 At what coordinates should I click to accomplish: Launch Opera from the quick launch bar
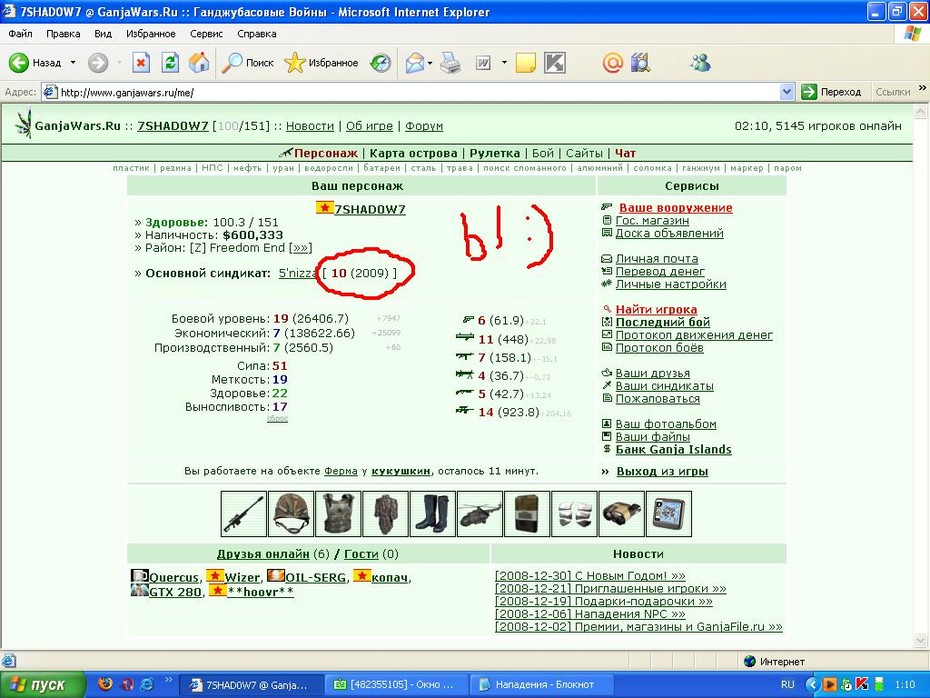127,684
